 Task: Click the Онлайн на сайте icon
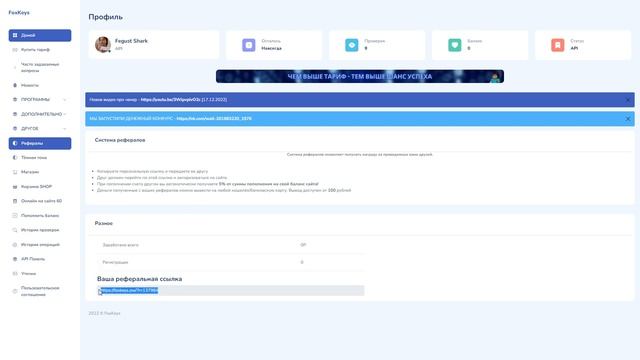coord(15,201)
